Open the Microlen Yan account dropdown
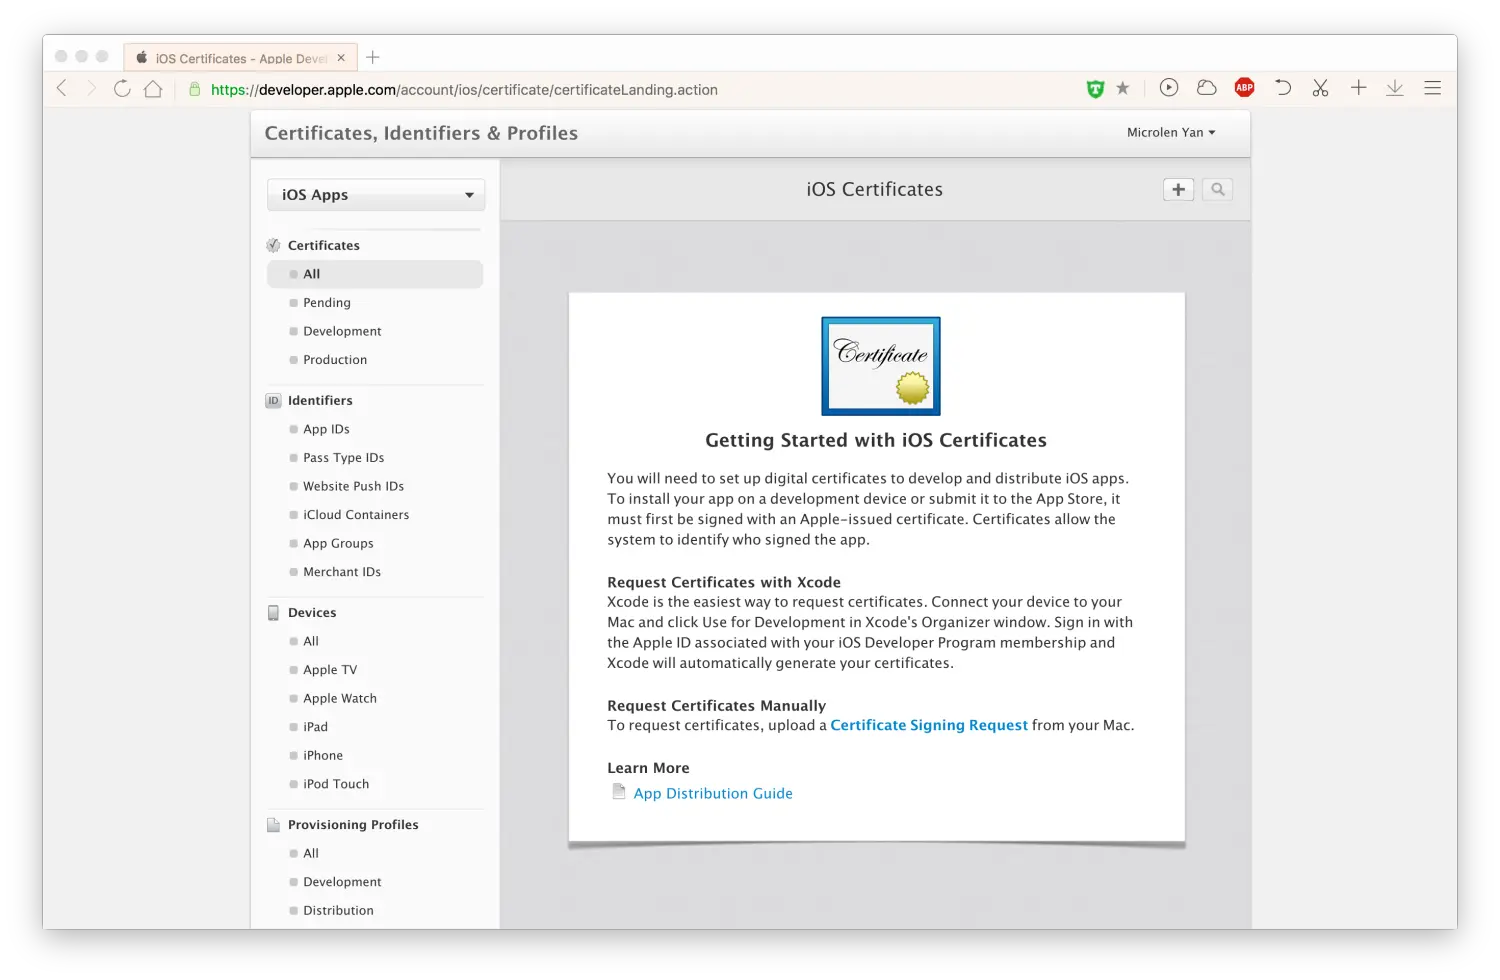Image resolution: width=1500 pixels, height=980 pixels. click(x=1171, y=132)
